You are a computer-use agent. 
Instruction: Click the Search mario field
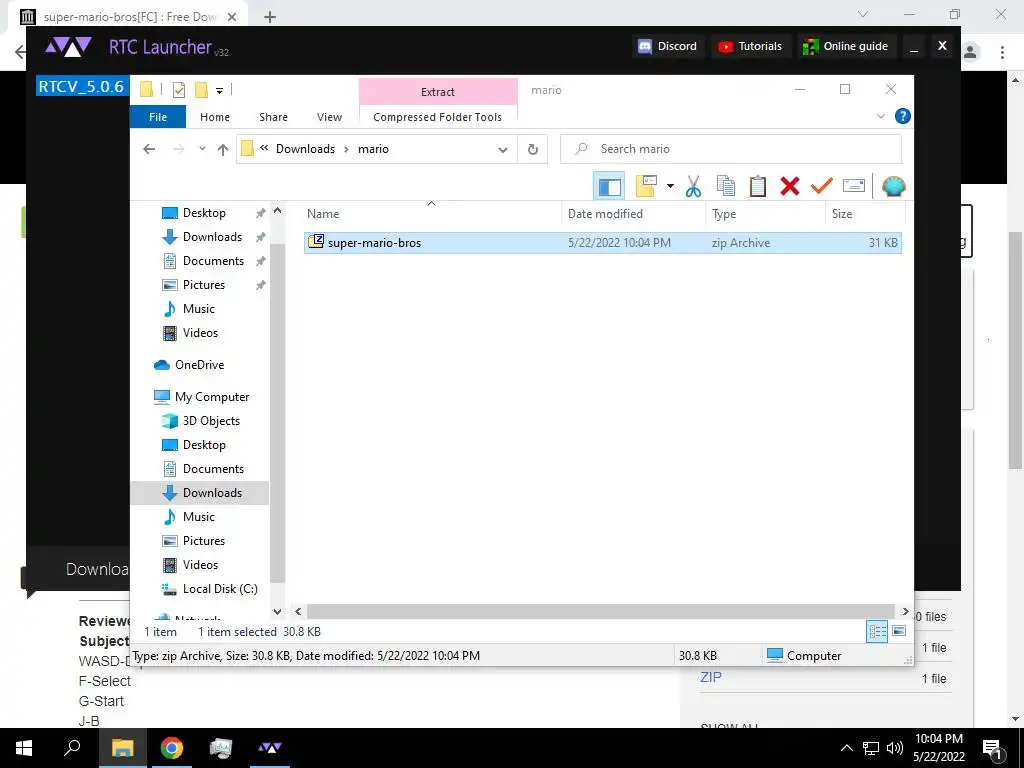731,149
